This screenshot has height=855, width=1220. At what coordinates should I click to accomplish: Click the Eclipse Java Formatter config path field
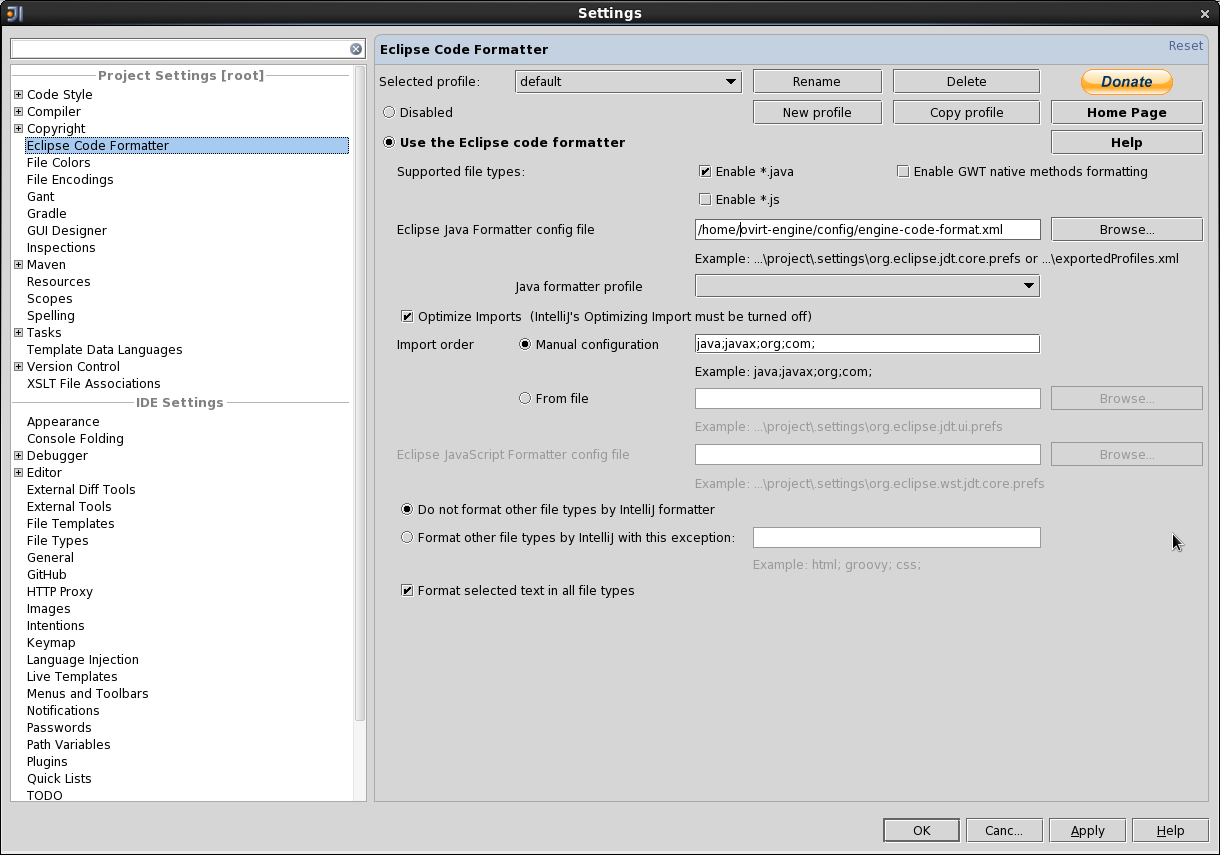tap(867, 230)
